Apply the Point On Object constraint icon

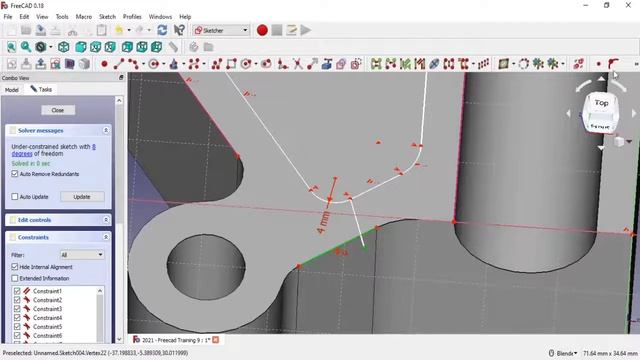[x=613, y=64]
